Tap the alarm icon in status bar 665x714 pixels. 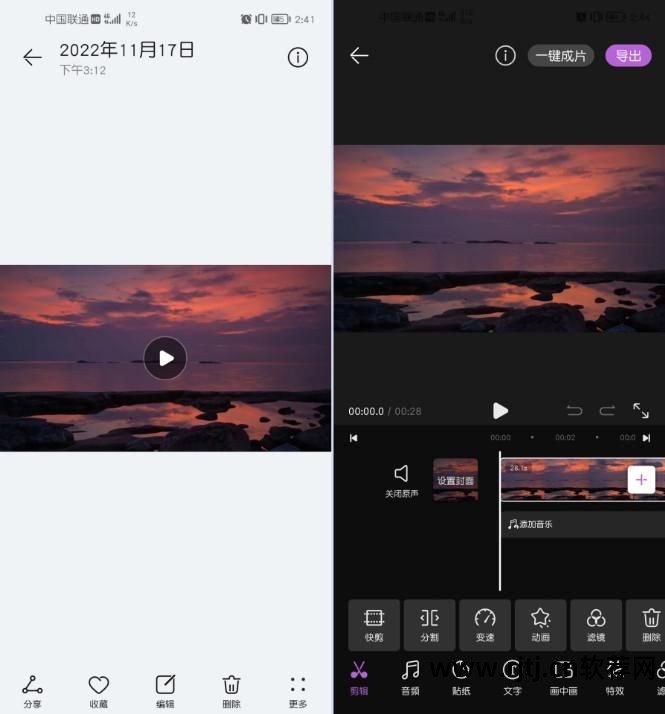[x=246, y=19]
